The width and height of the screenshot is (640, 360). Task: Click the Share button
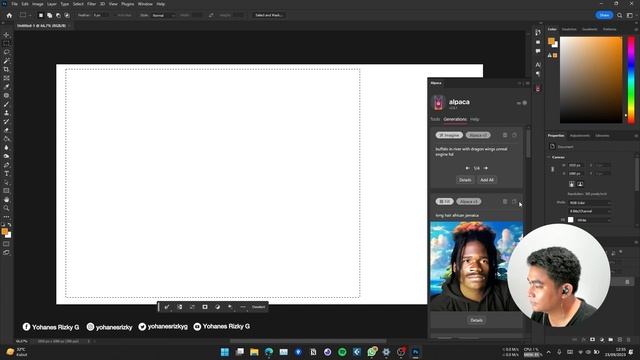coord(604,15)
